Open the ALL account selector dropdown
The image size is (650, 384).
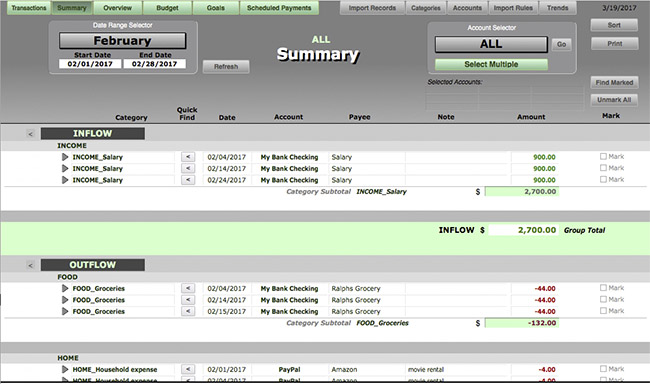coord(491,44)
